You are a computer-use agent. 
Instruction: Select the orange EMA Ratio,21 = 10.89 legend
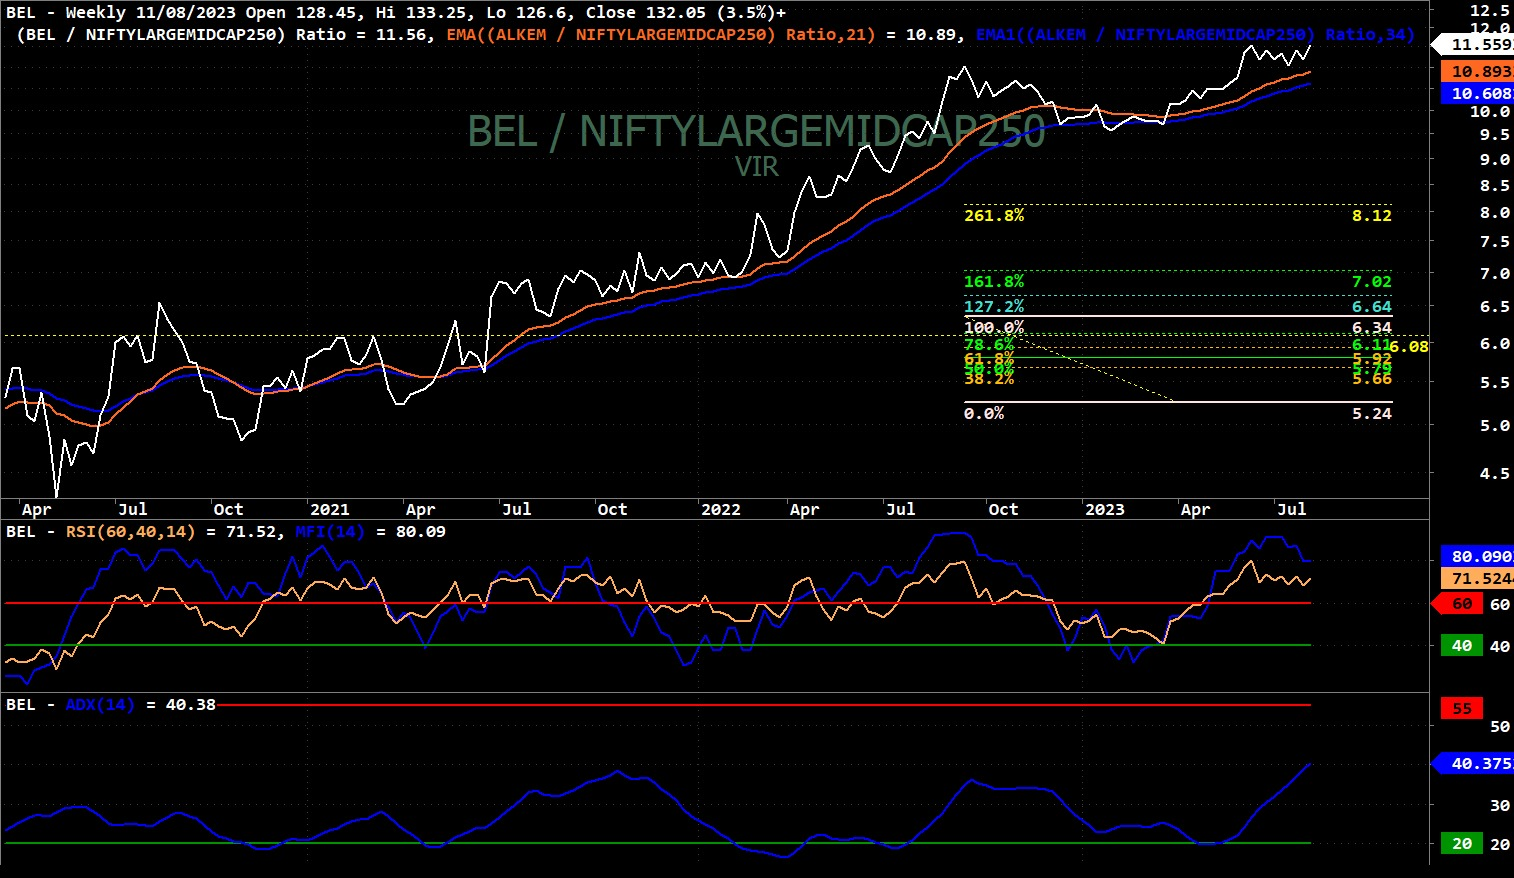703,34
